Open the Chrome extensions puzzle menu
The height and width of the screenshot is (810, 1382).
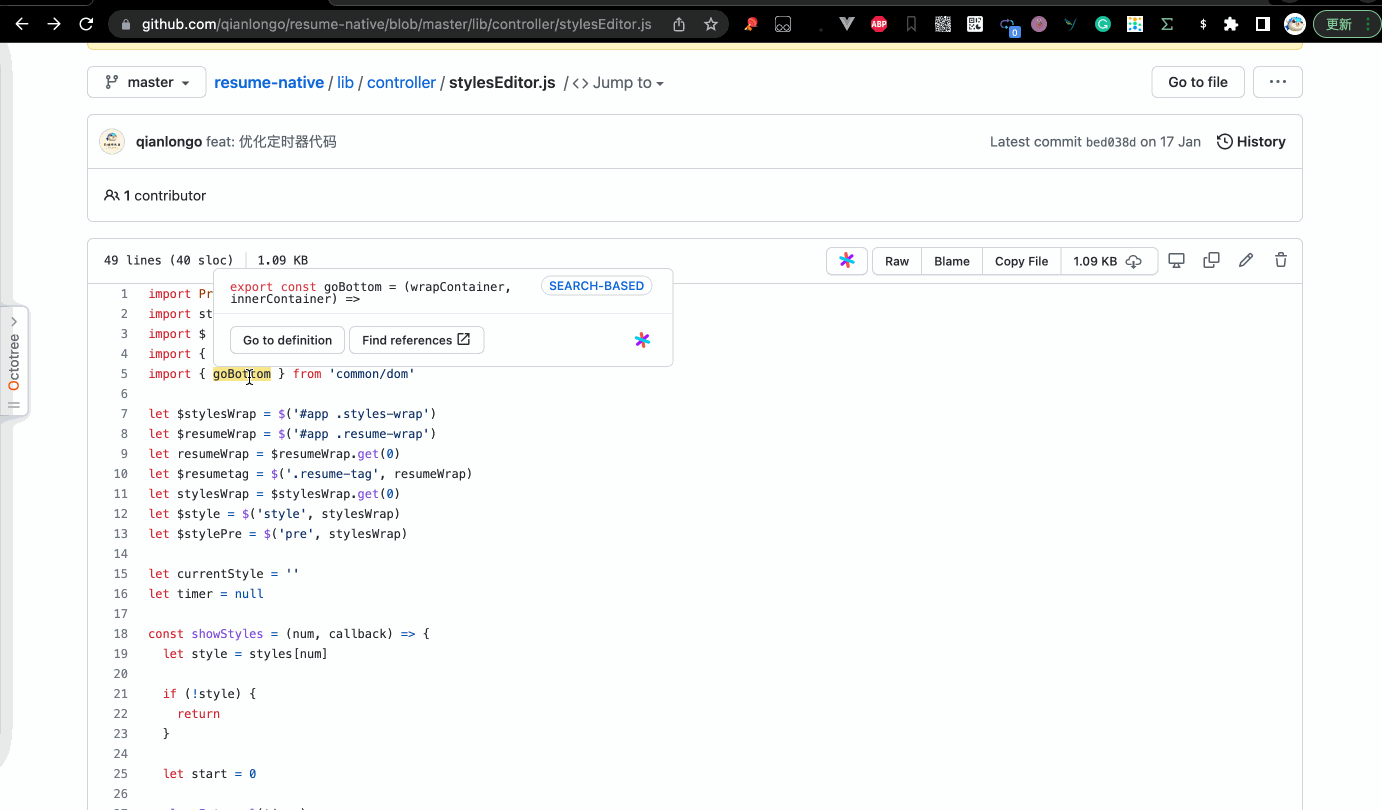click(x=1231, y=24)
